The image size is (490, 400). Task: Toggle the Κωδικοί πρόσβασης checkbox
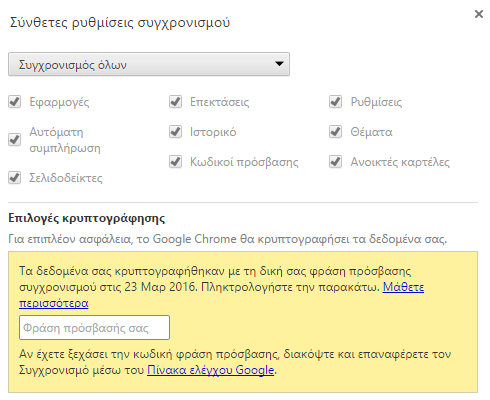(x=175, y=162)
